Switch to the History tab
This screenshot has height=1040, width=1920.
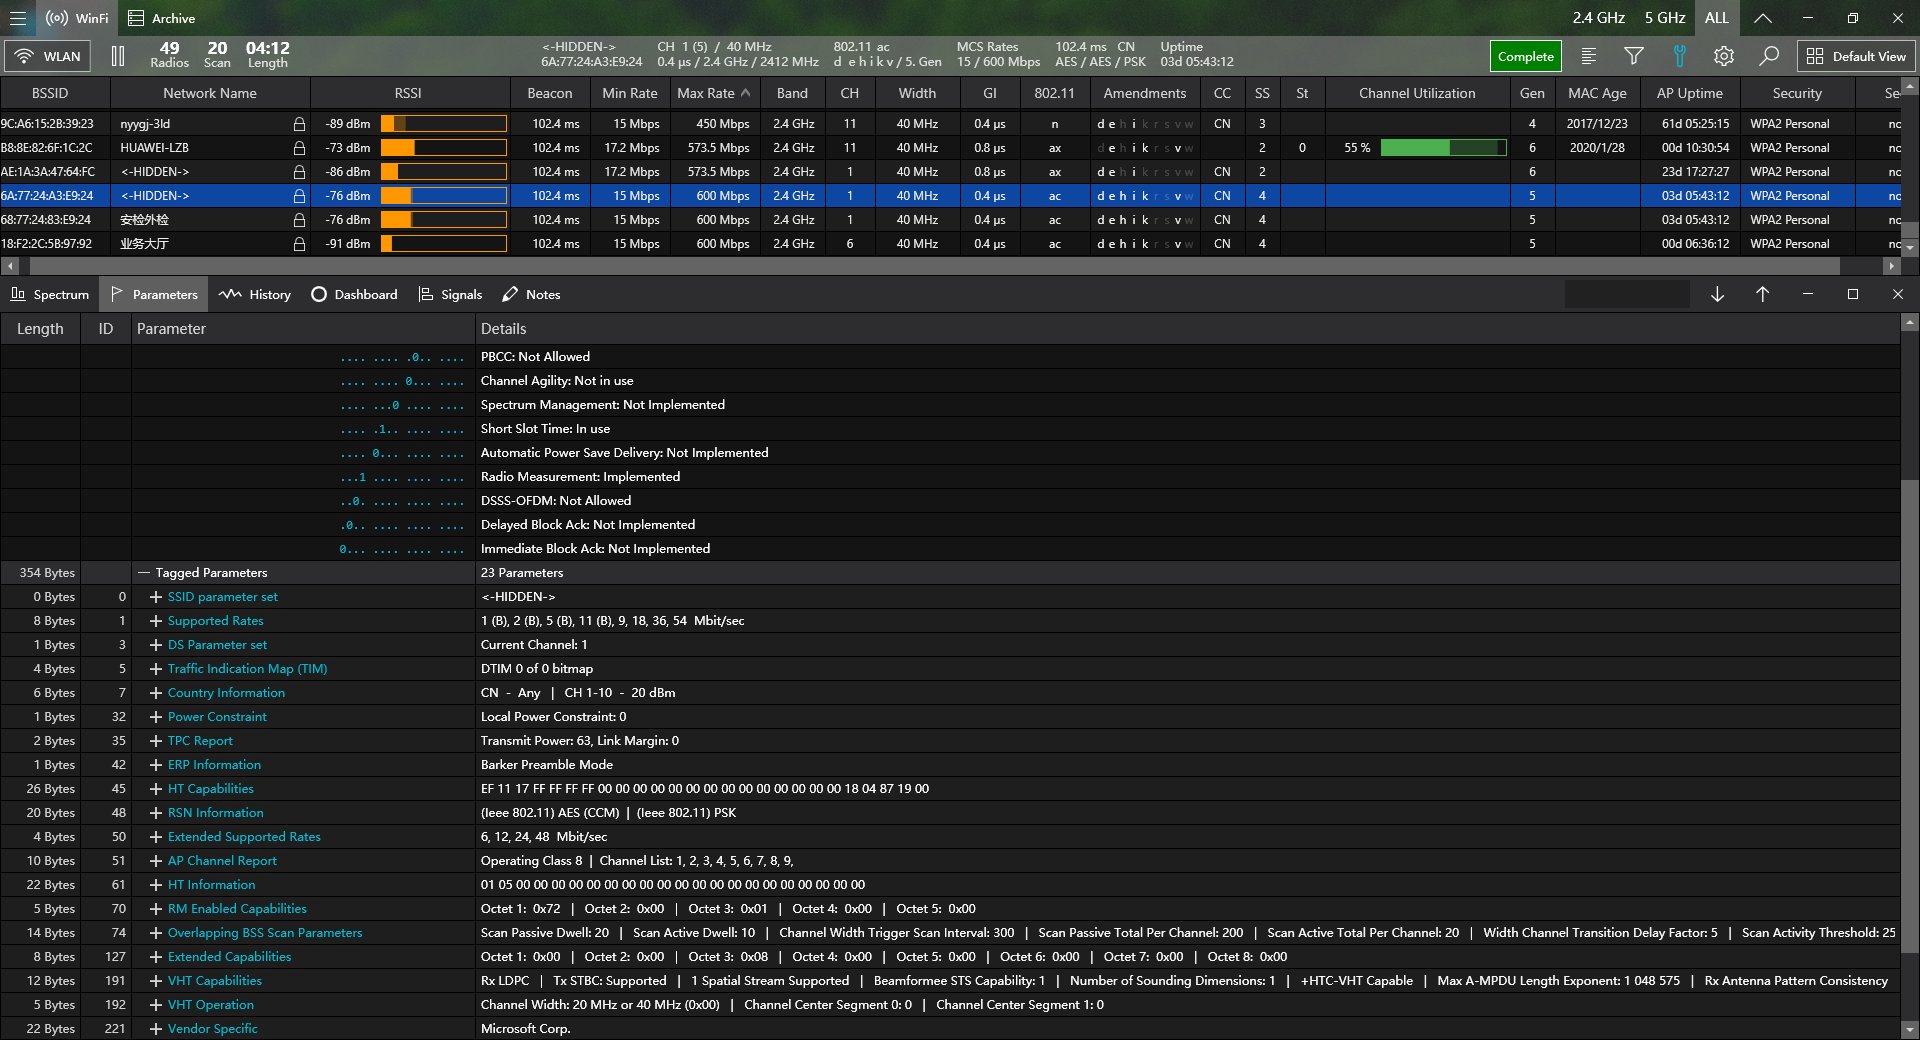tap(255, 294)
